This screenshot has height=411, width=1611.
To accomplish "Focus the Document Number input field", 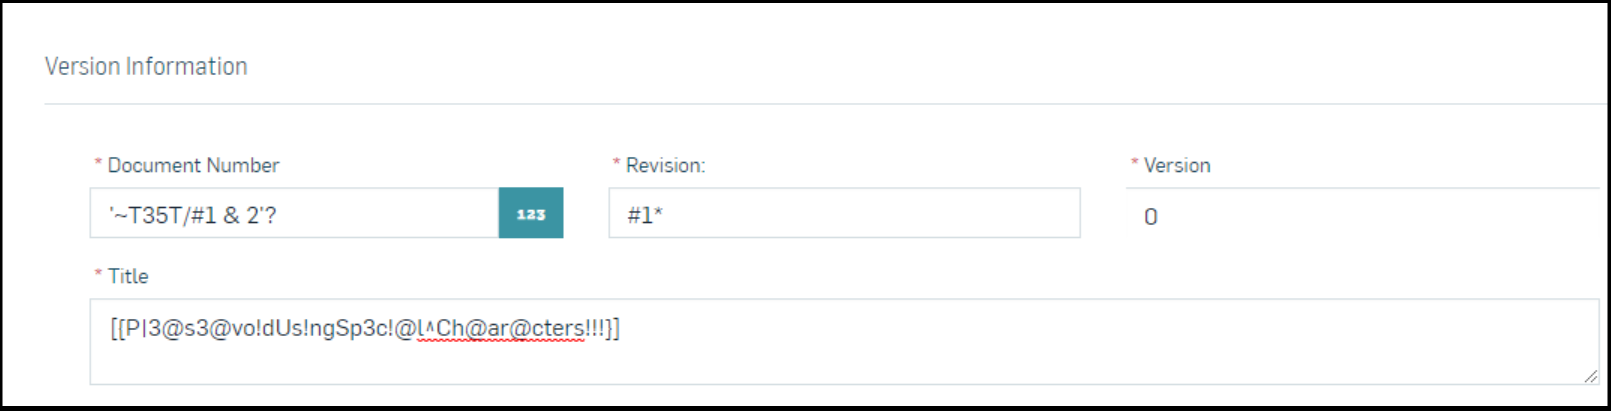I will (295, 213).
